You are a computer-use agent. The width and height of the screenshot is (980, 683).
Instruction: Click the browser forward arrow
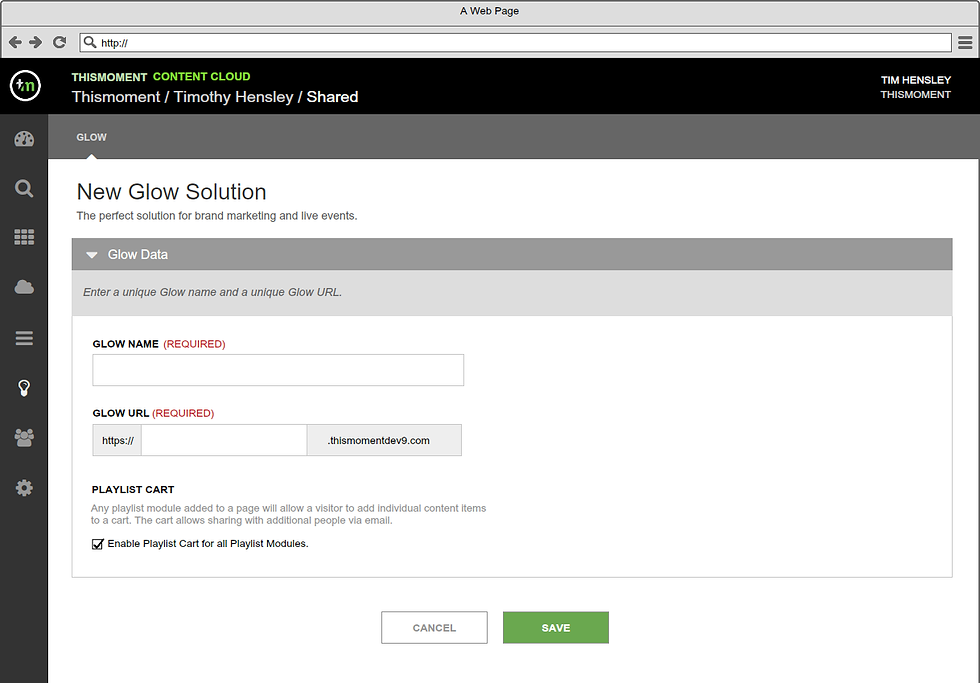36,42
